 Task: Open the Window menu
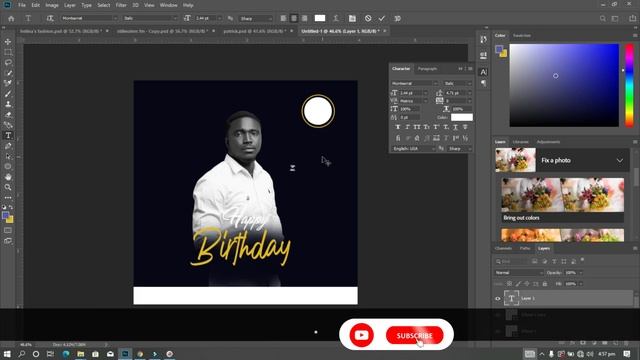[x=169, y=5]
